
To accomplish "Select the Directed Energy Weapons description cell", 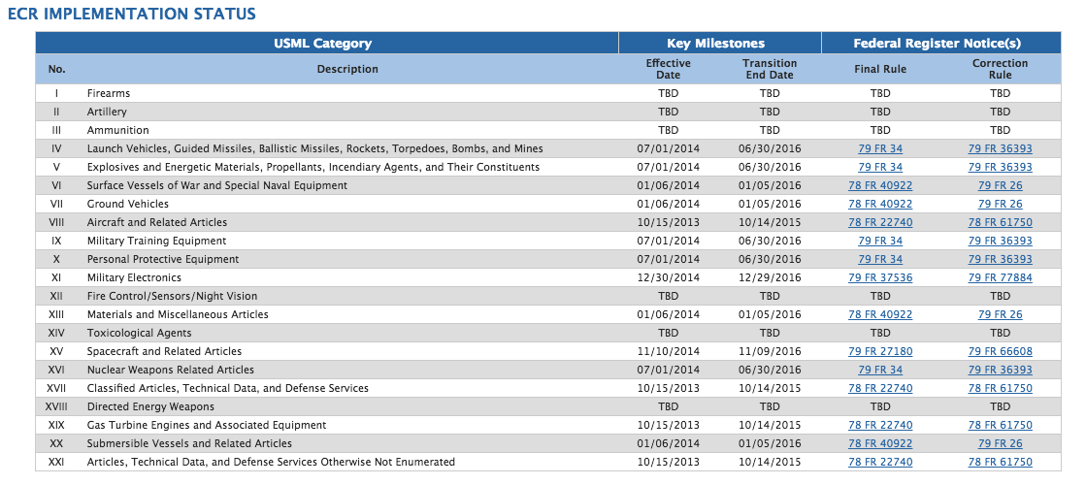I will click(x=150, y=407).
